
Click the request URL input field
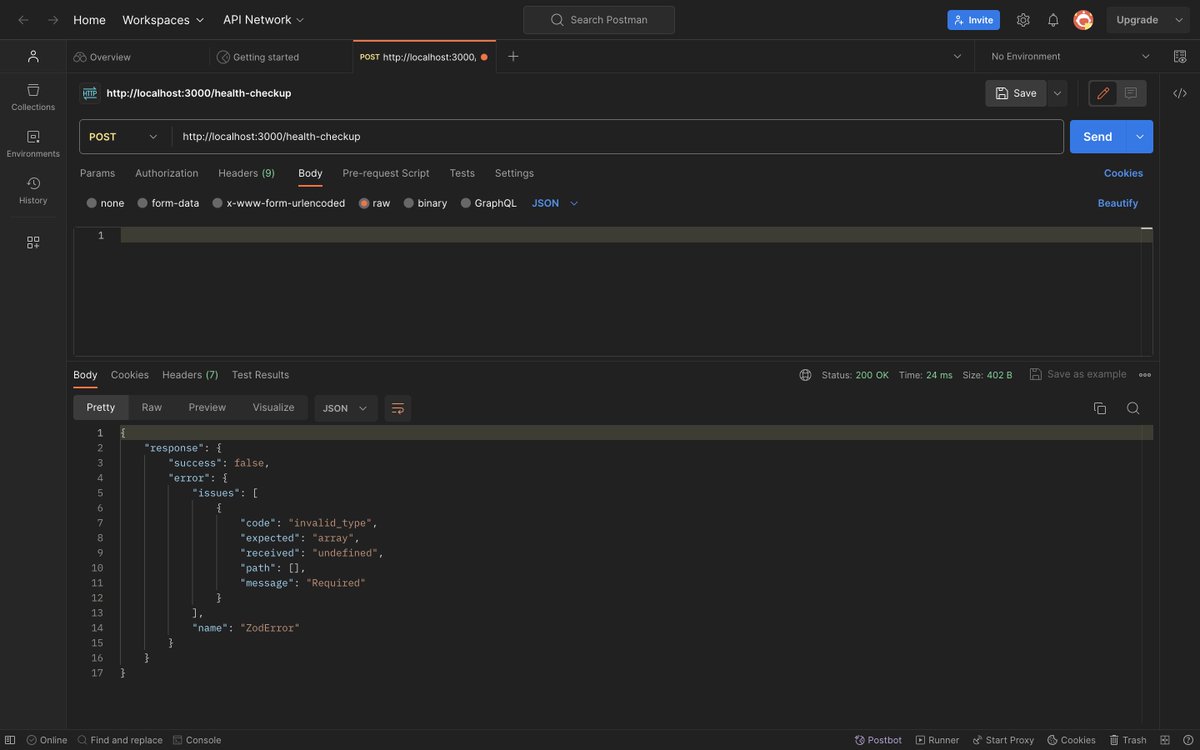617,136
